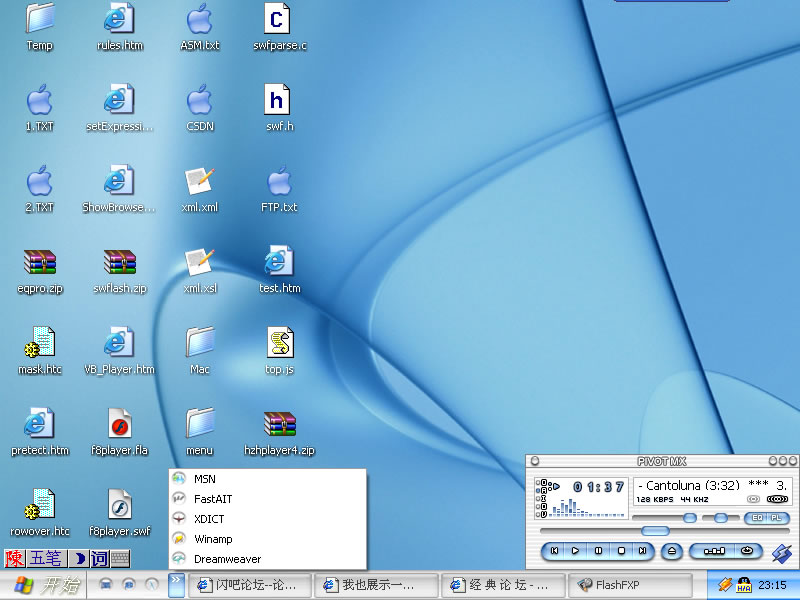800x600 pixels.
Task: Click the QQ penguin tray icon
Action: click(744, 584)
